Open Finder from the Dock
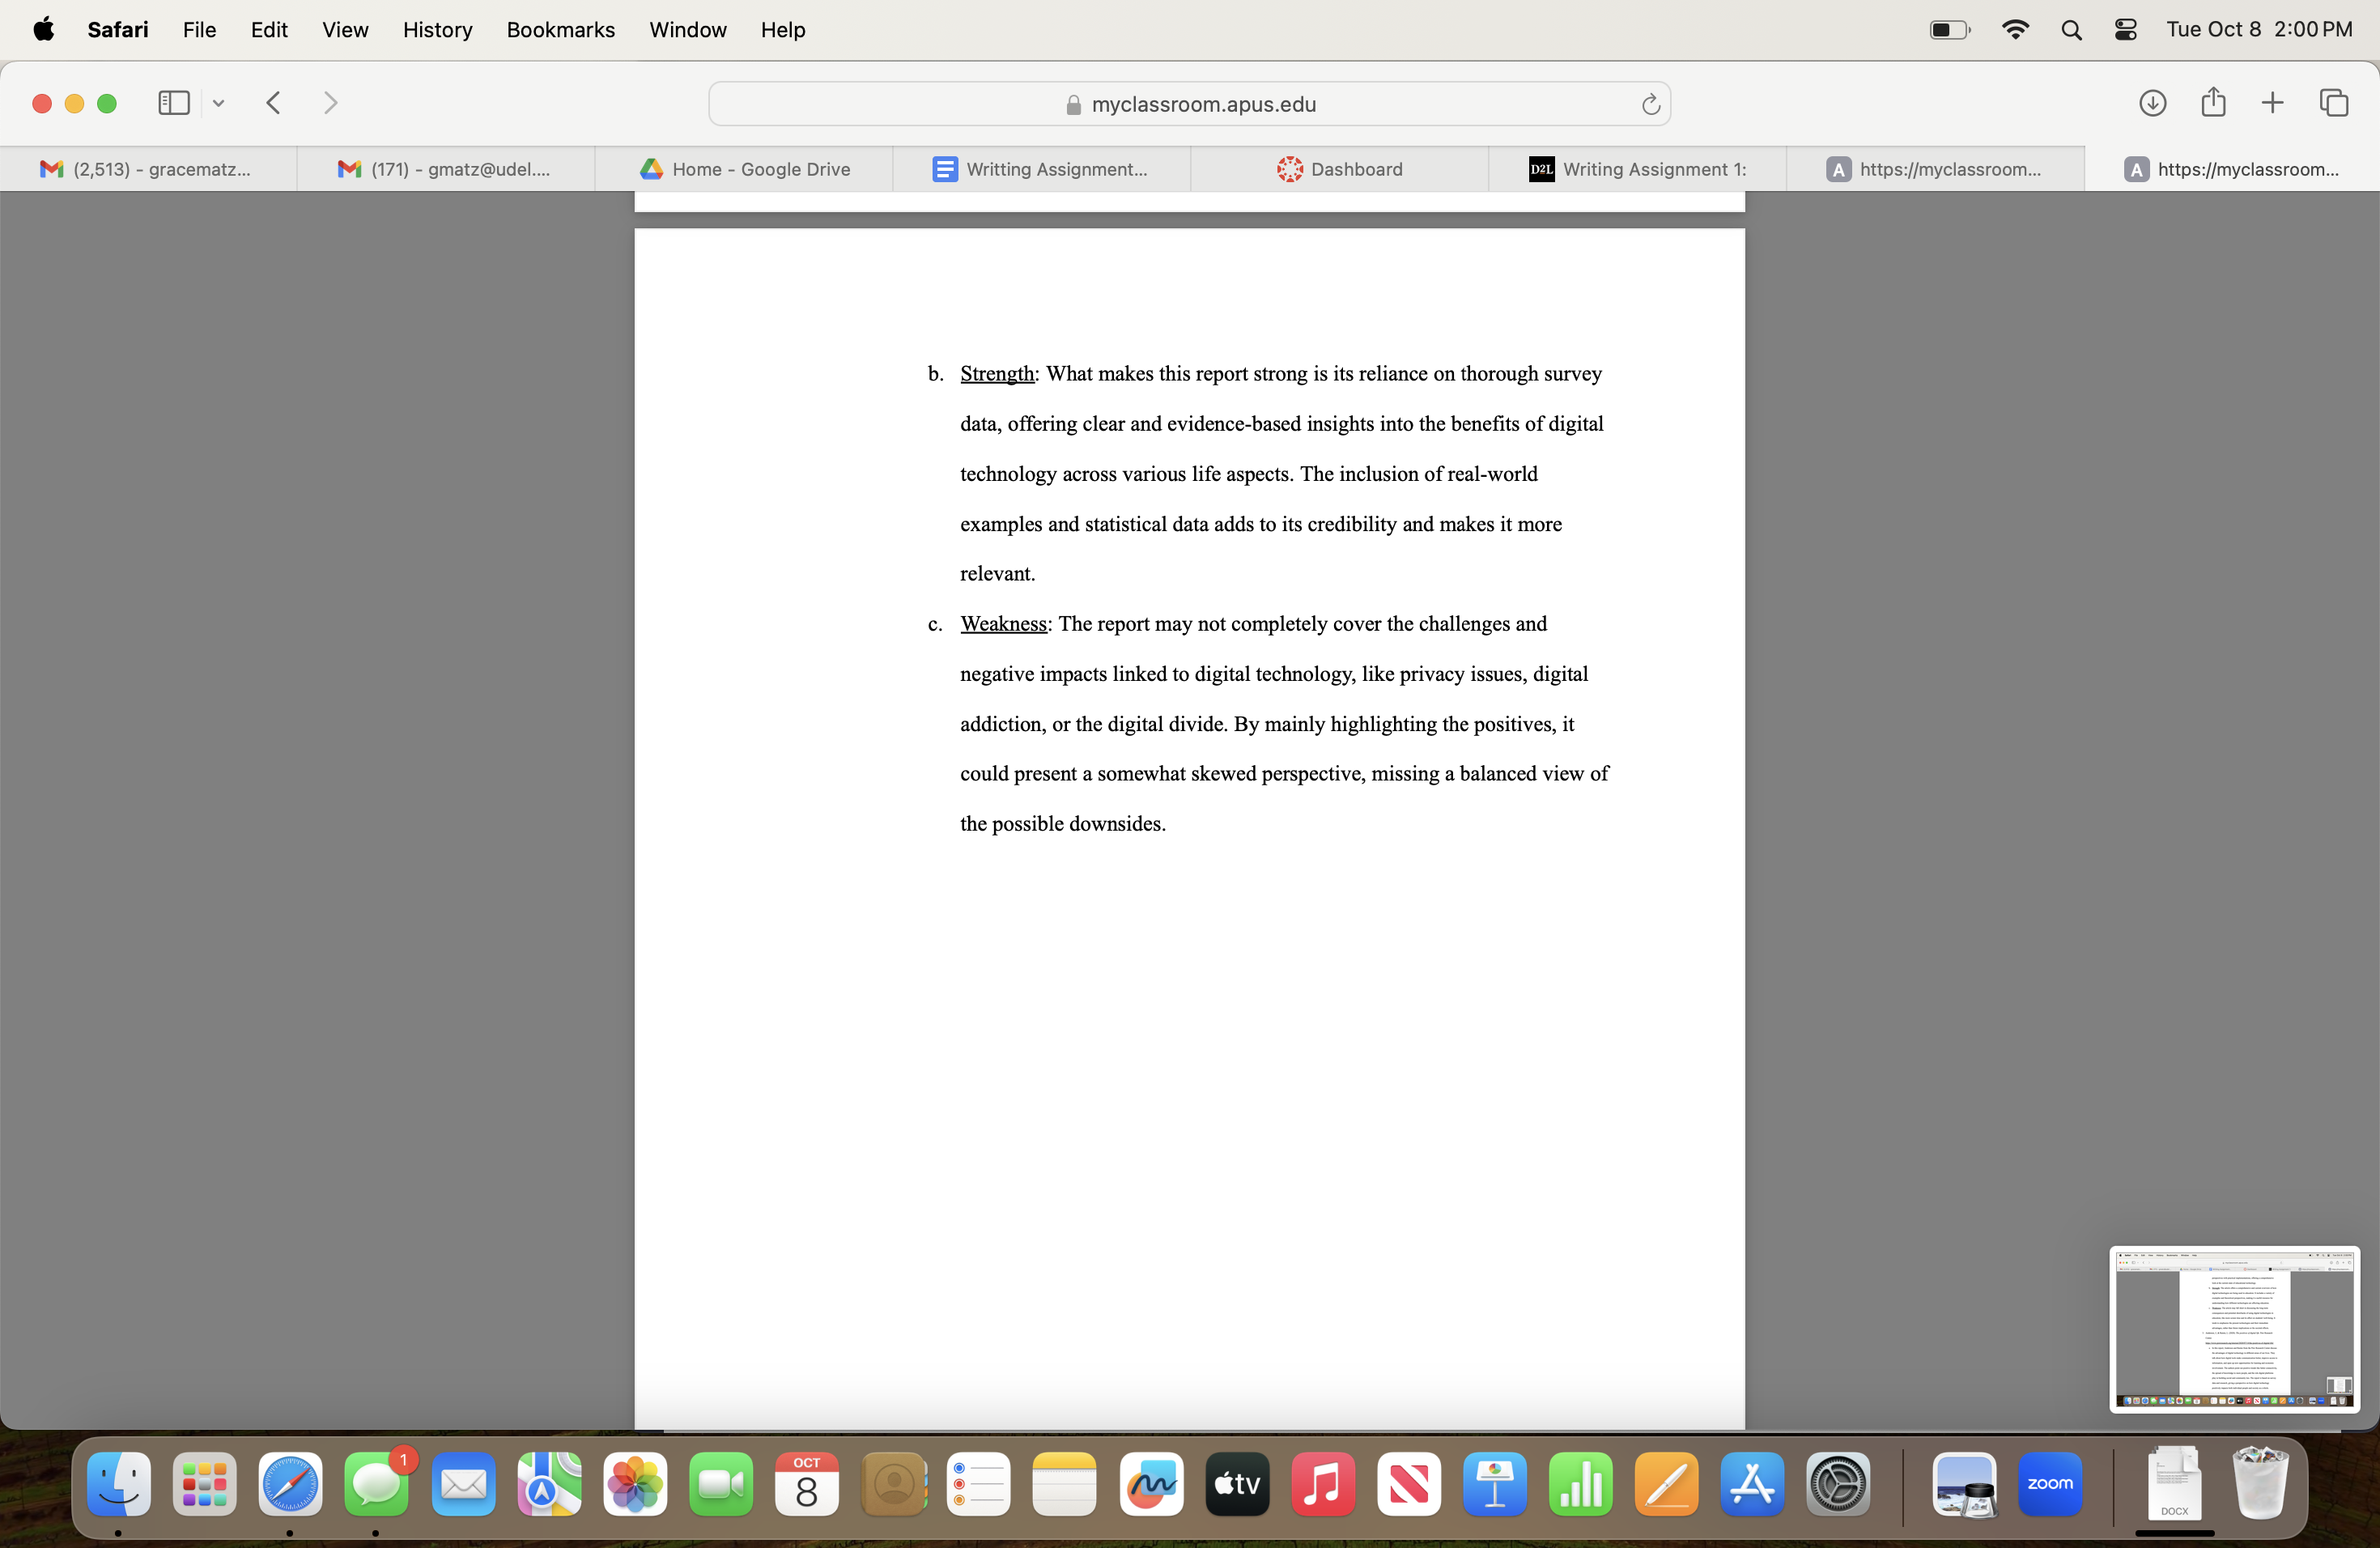 [x=119, y=1484]
